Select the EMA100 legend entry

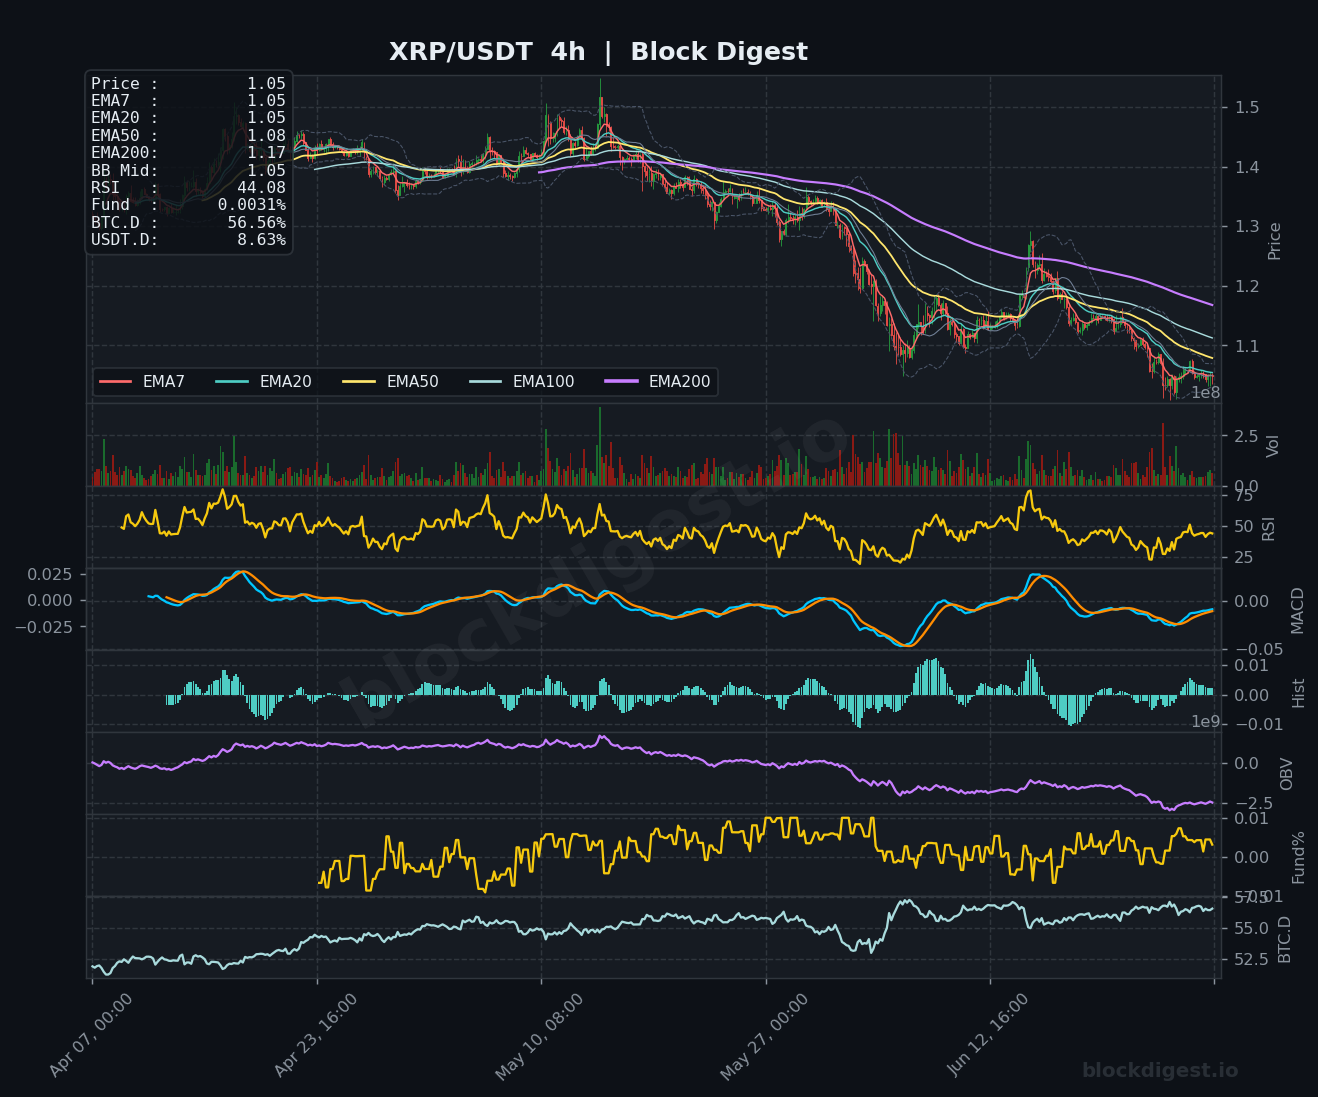coord(521,382)
